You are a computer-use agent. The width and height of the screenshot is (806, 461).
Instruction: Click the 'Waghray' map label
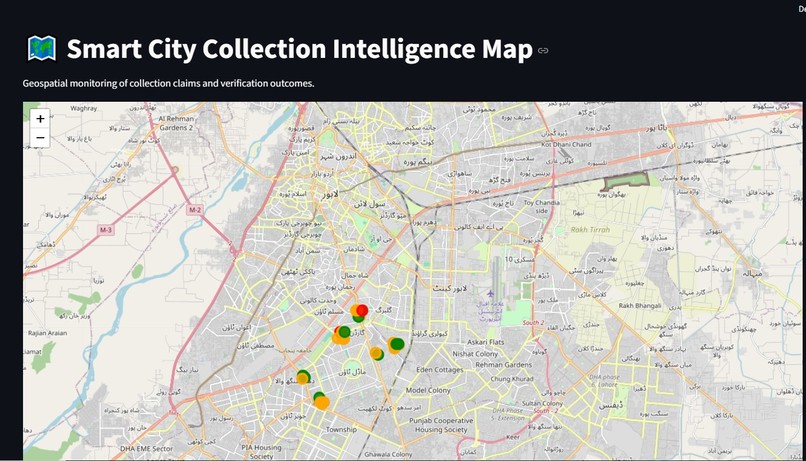tap(83, 108)
